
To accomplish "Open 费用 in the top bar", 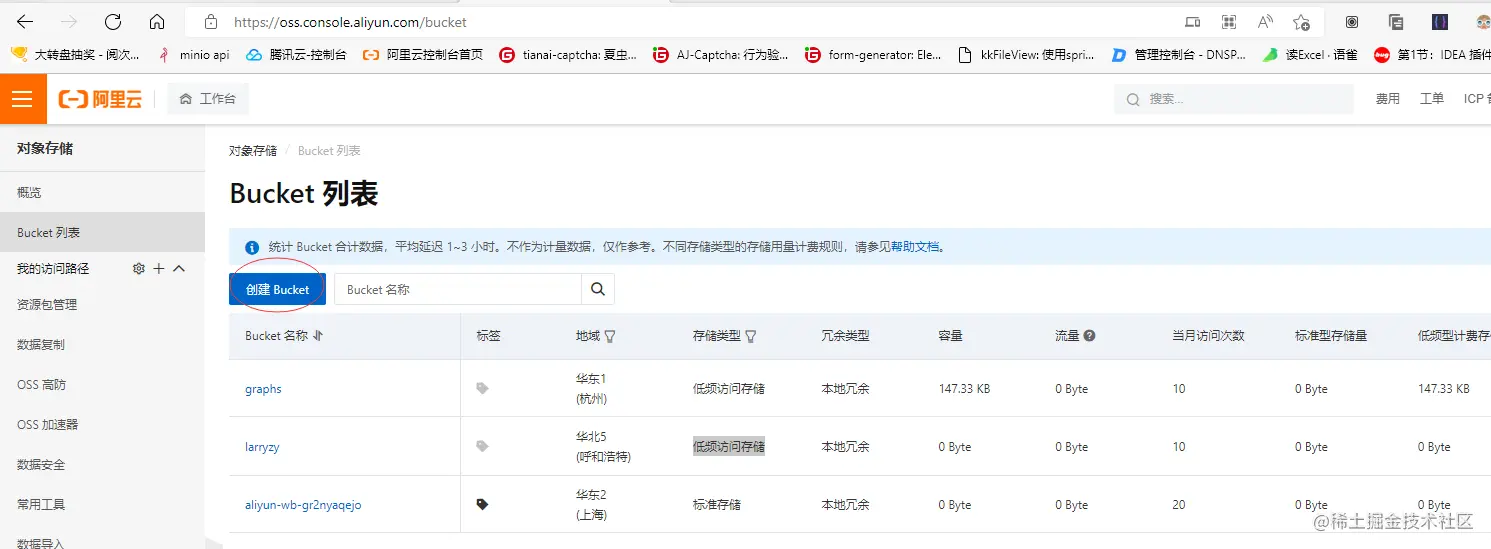I will click(x=1387, y=99).
